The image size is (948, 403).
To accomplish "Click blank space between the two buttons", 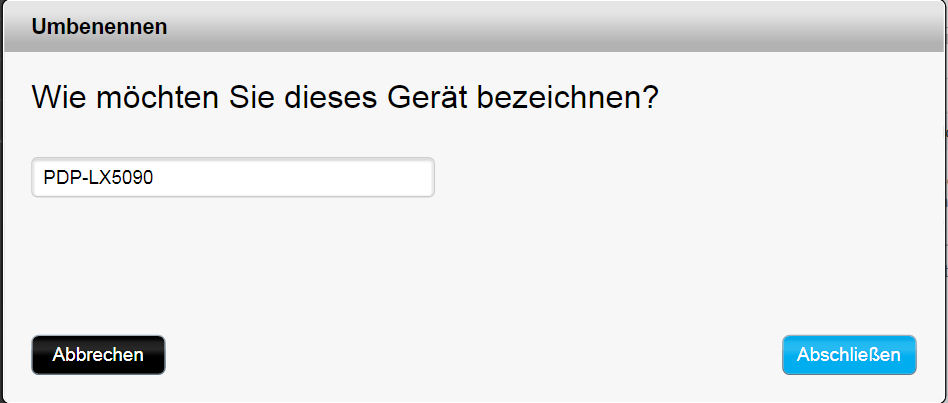I will 470,355.
